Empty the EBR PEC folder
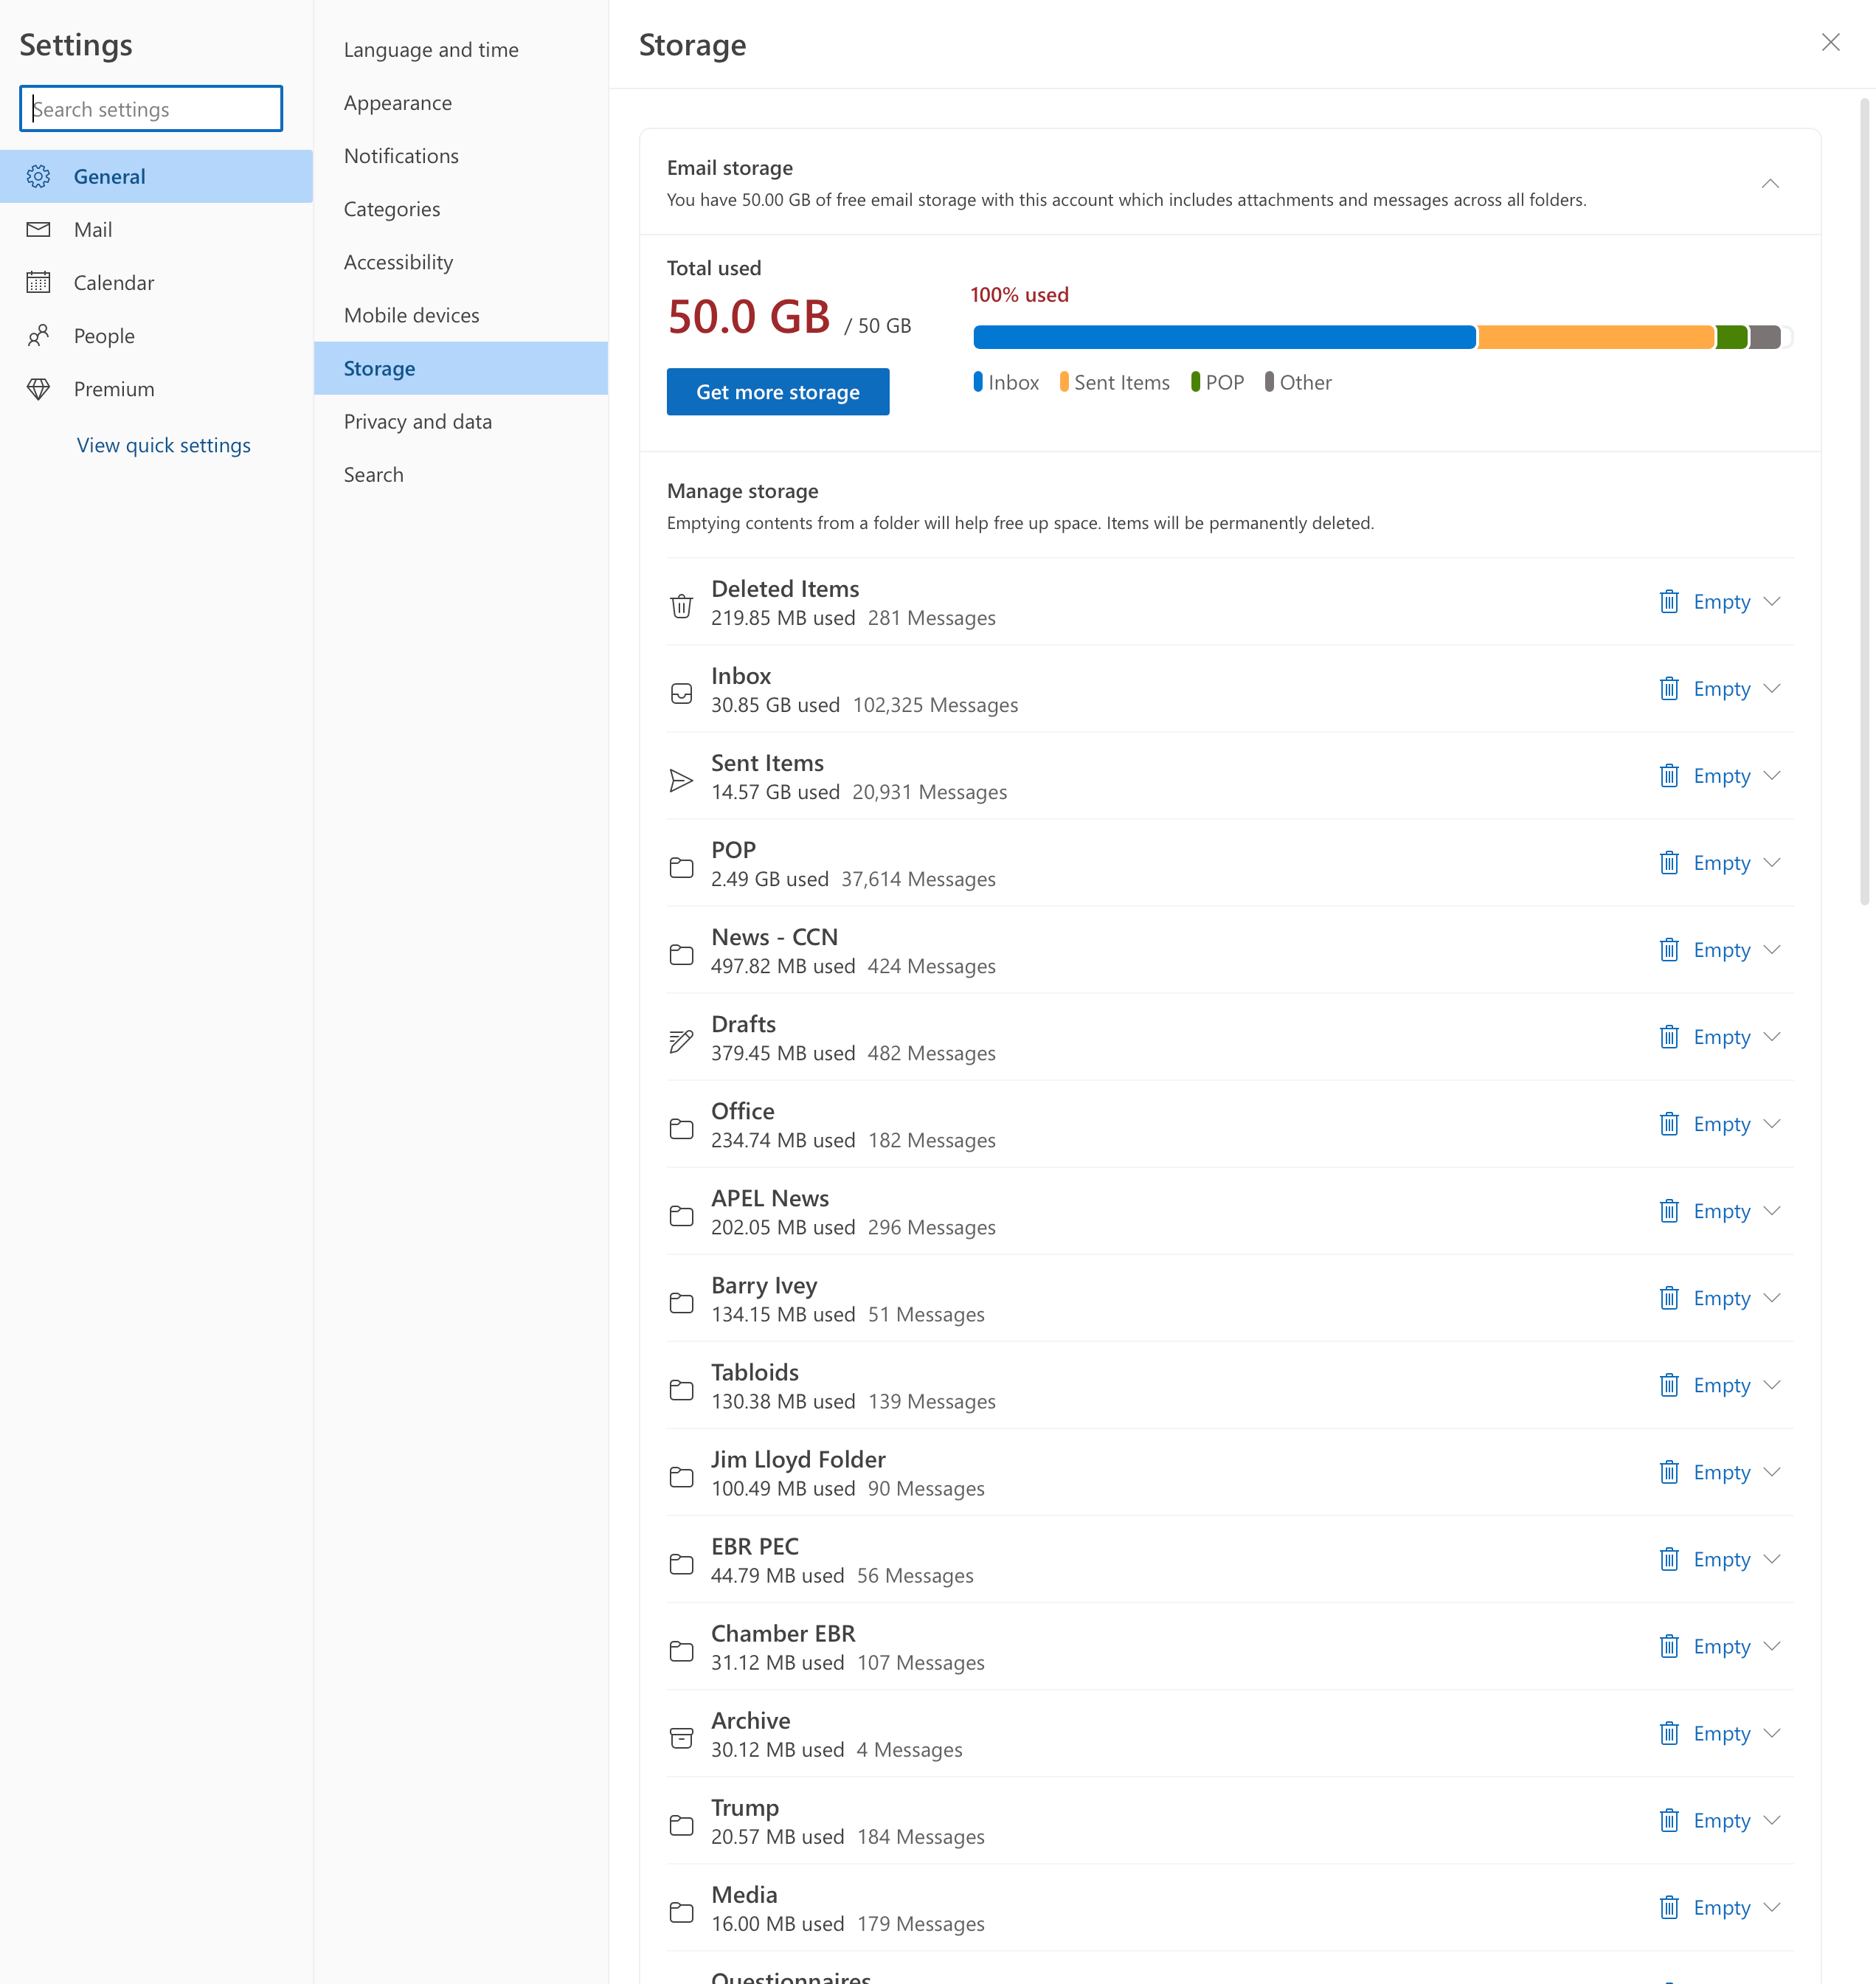1876x1984 pixels. pyautogui.click(x=1705, y=1558)
